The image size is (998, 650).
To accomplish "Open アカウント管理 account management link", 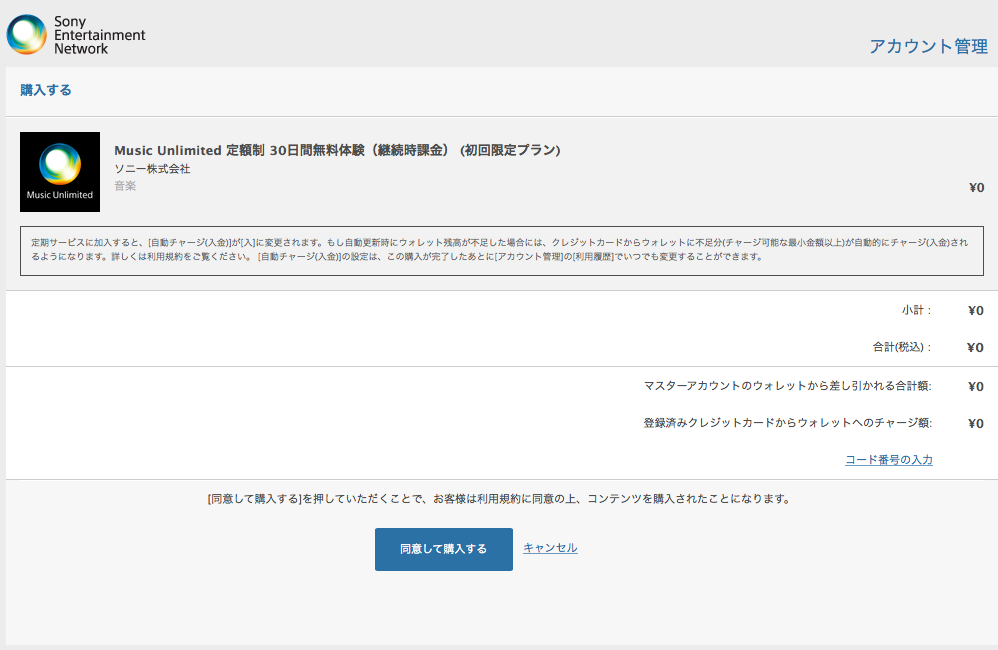I will click(x=929, y=46).
